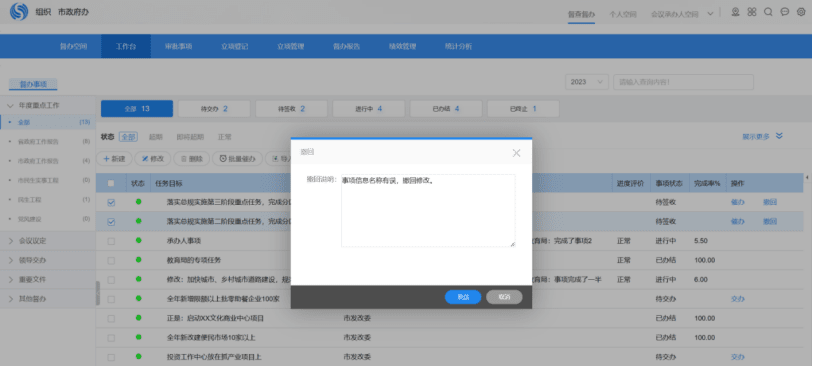Click 展示更多 to show more filters
This screenshot has height=366, width=813.
[755, 137]
